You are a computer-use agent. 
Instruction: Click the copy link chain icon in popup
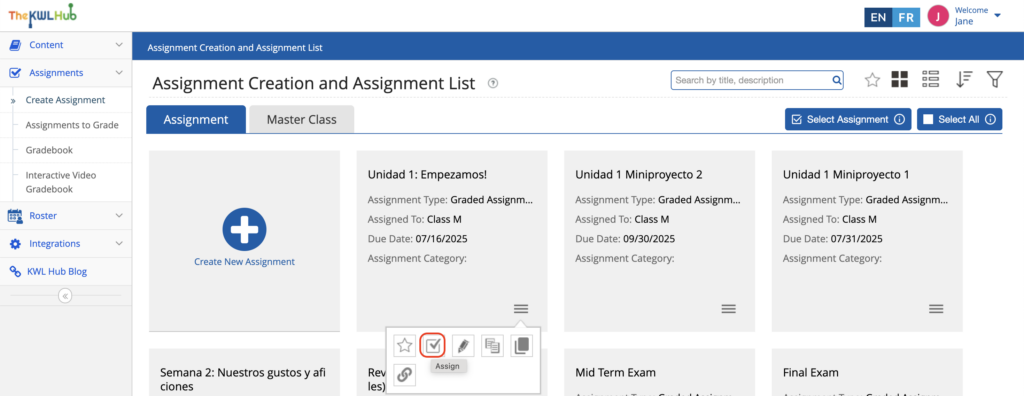click(404, 374)
